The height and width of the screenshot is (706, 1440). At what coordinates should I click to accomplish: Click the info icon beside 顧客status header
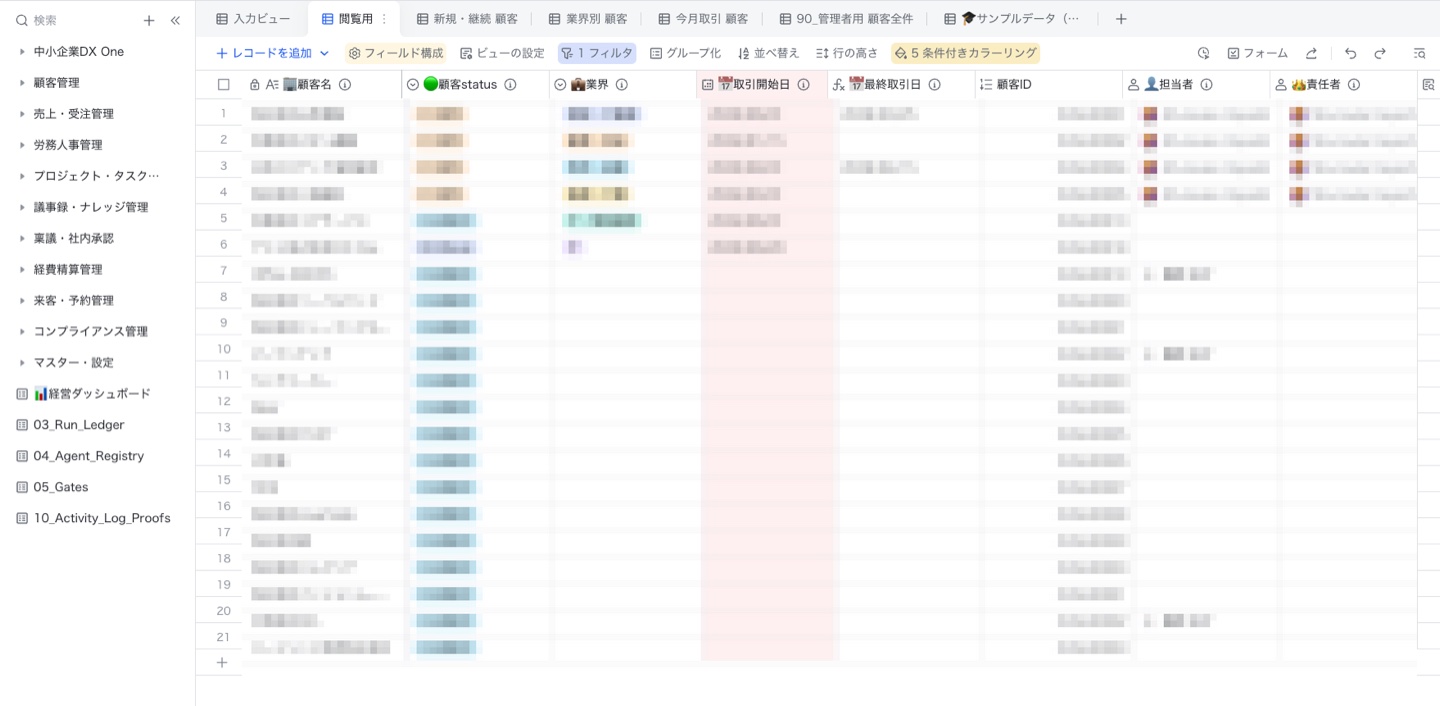510,85
